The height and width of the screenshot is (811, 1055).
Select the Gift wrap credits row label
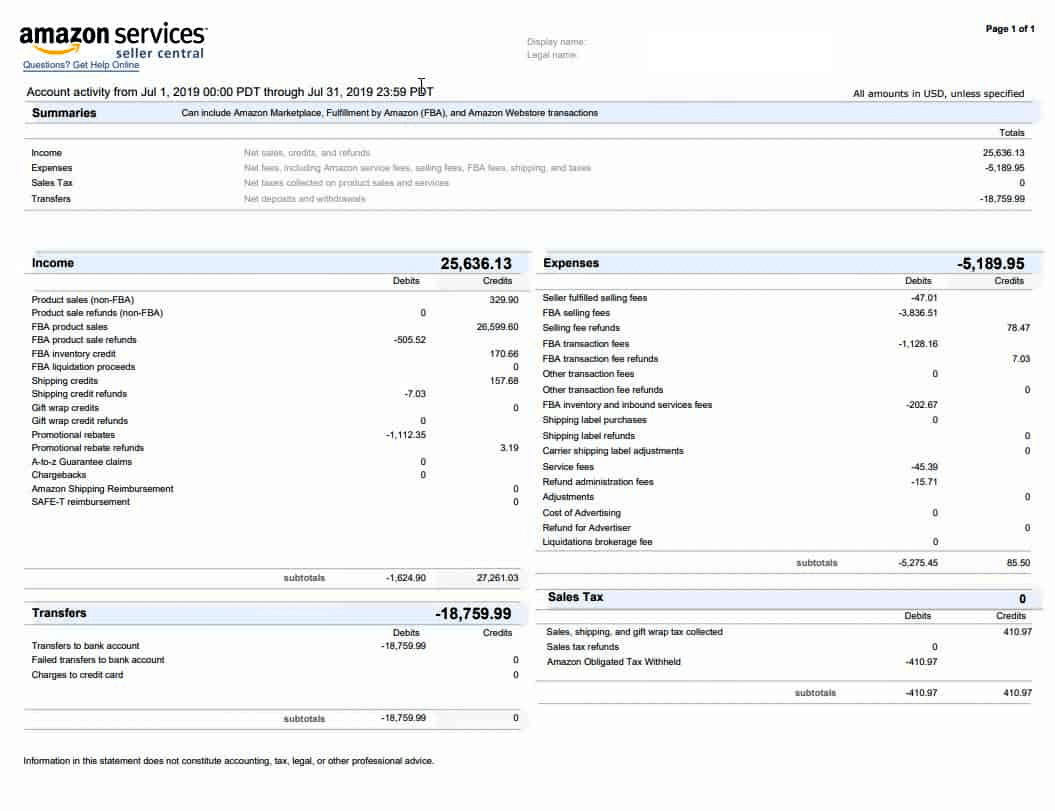[x=65, y=408]
